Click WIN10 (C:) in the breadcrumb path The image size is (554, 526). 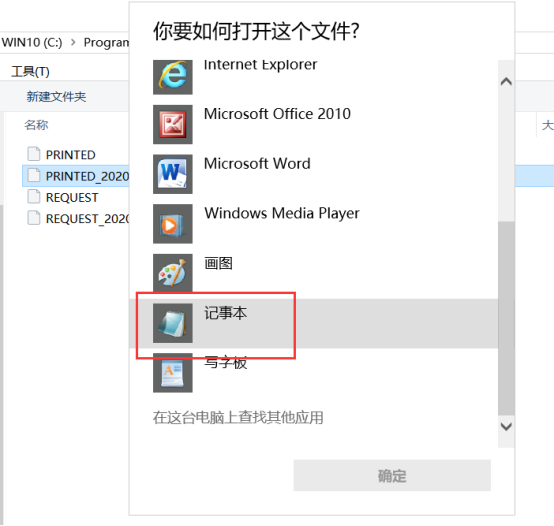click(x=32, y=43)
